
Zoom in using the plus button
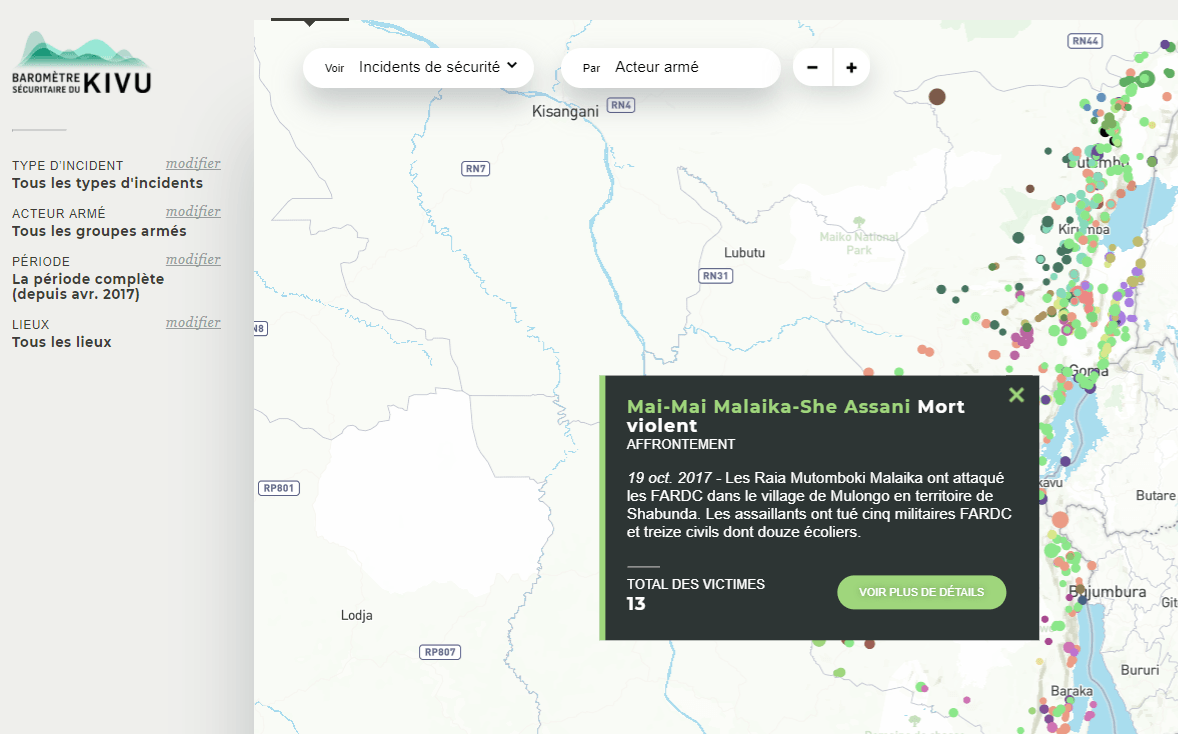[851, 67]
